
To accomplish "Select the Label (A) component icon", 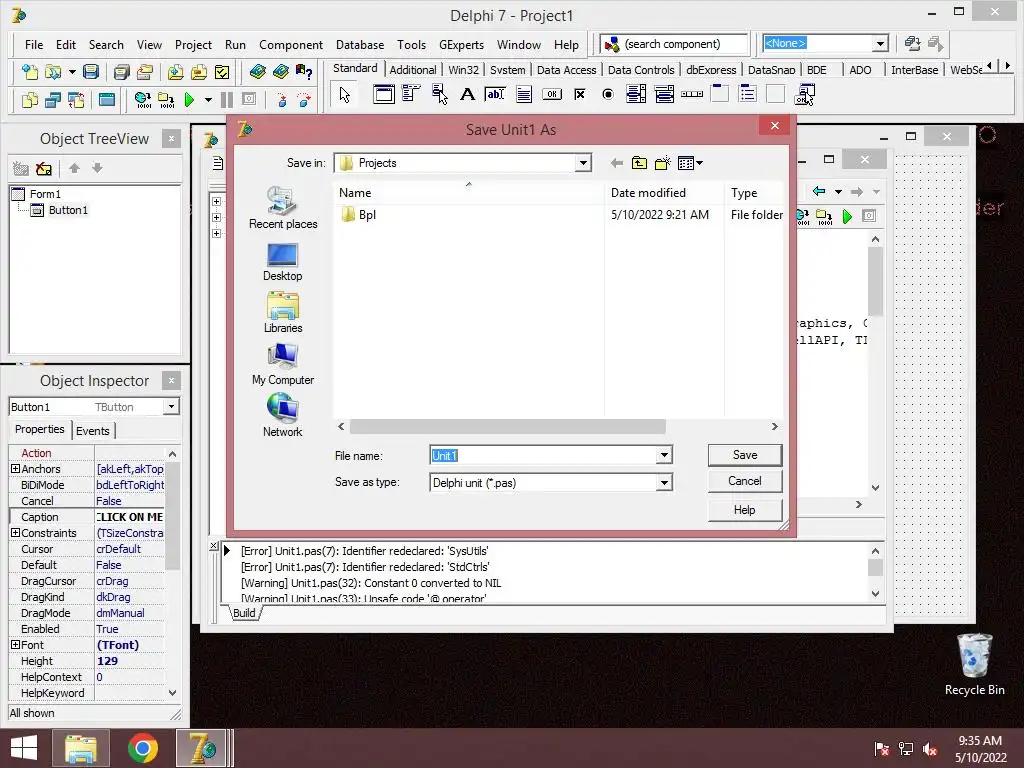I will 467,95.
